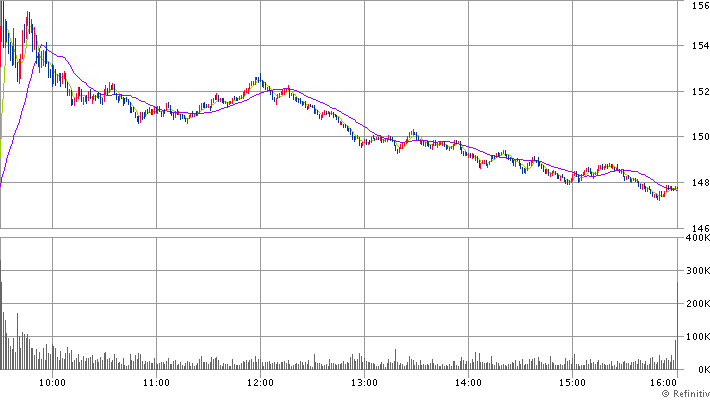This screenshot has height=400, width=710.
Task: Select the 14:00 time axis label
Action: click(468, 382)
